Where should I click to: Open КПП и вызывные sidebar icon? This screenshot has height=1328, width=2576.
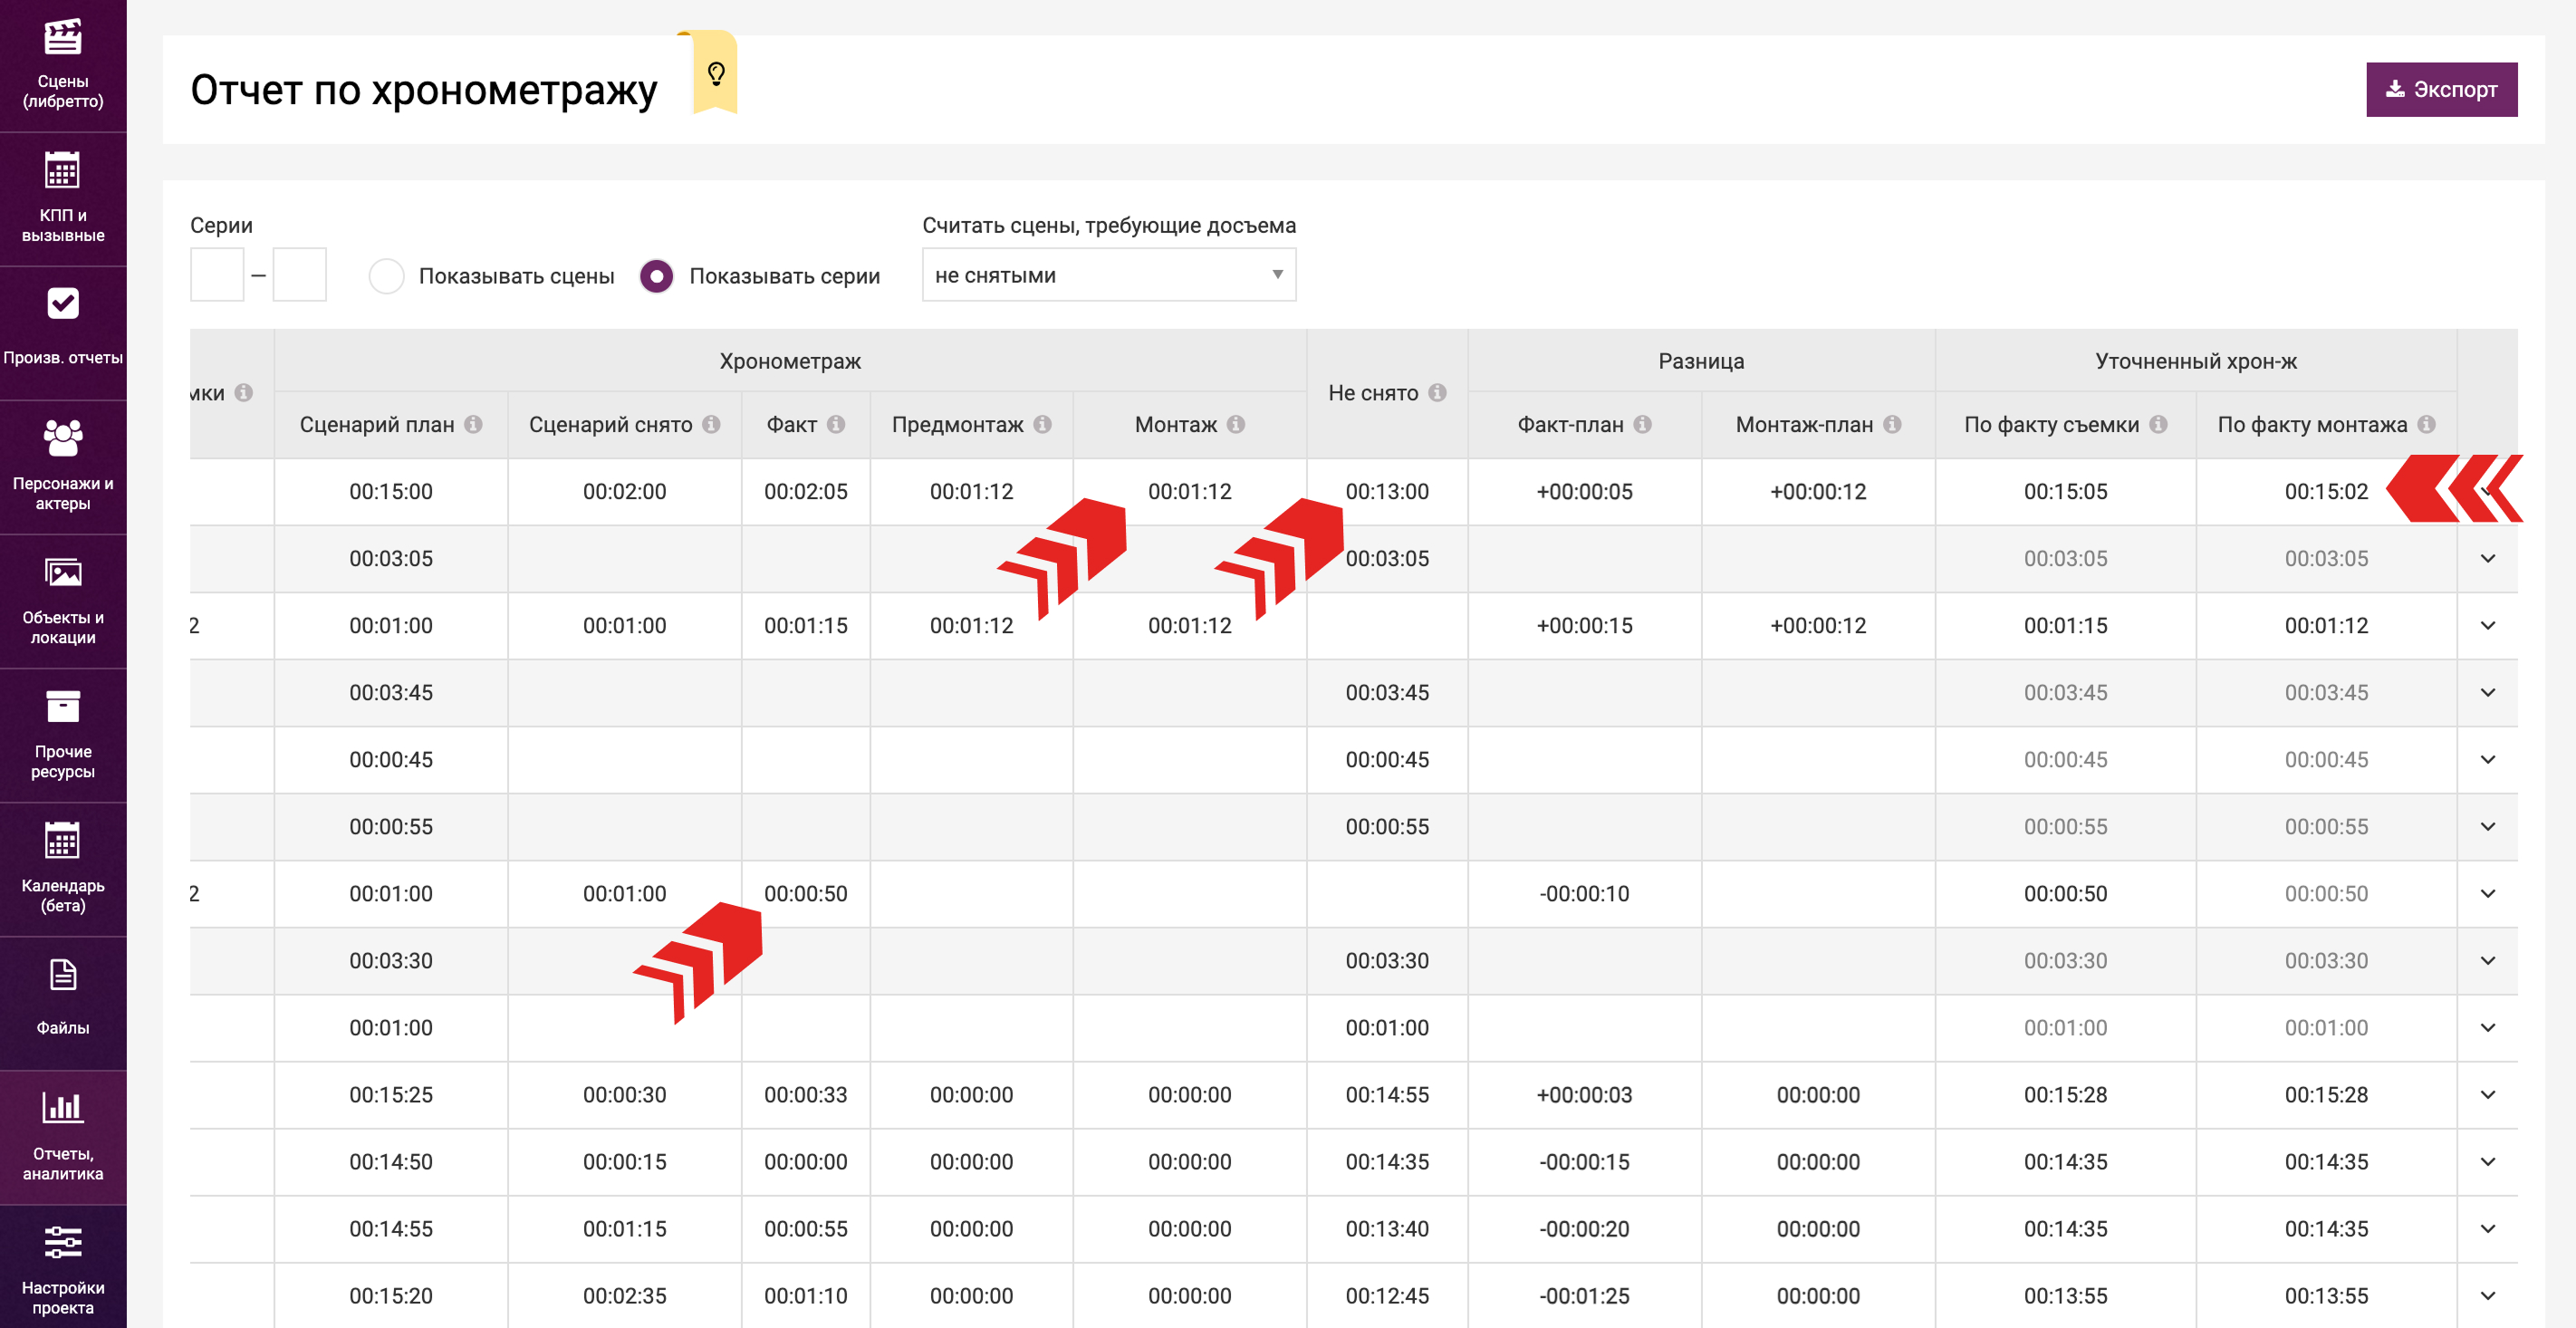point(63,172)
